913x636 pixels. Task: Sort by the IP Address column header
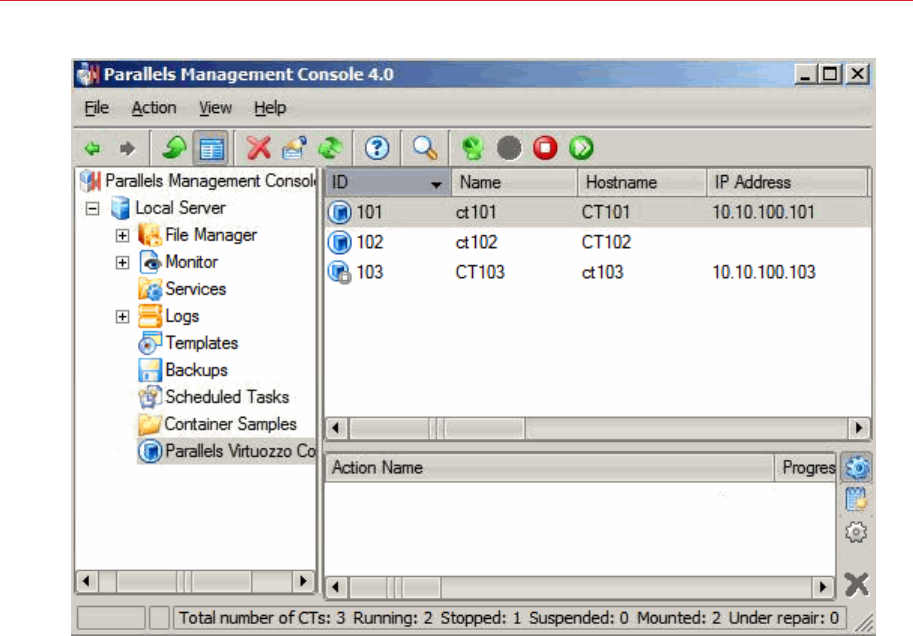click(x=787, y=182)
